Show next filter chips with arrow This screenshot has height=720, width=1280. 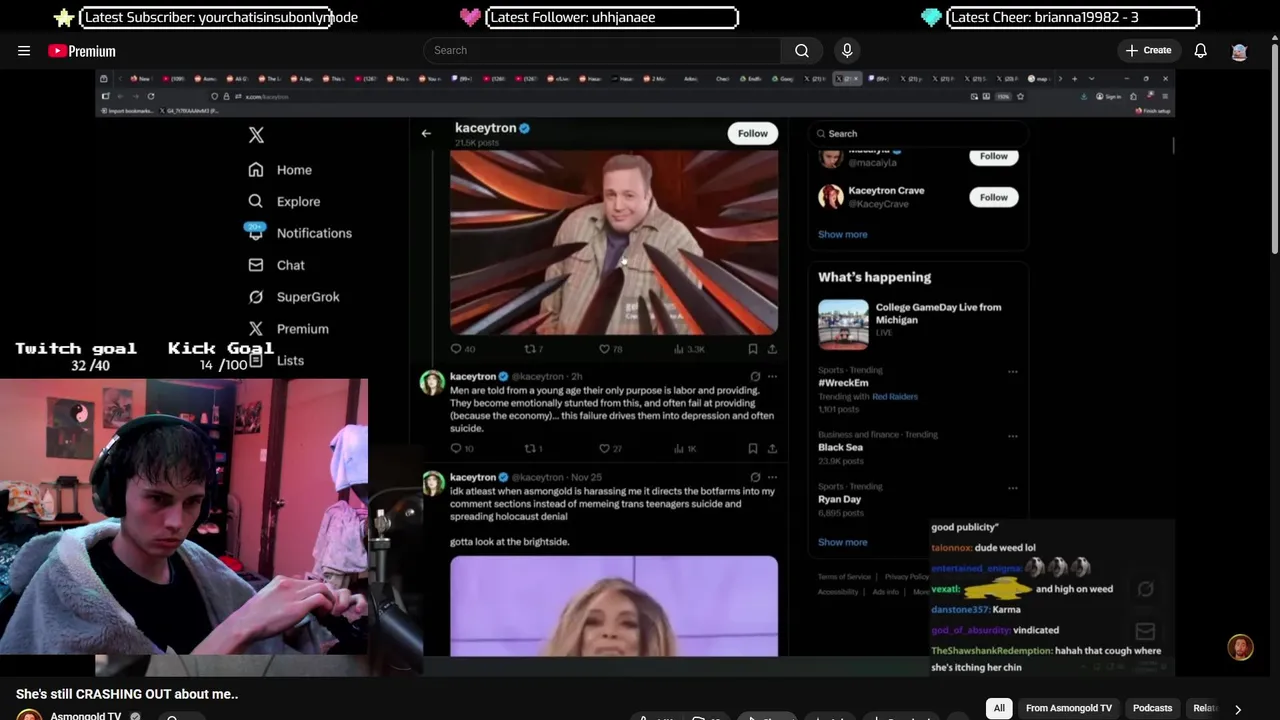1238,709
